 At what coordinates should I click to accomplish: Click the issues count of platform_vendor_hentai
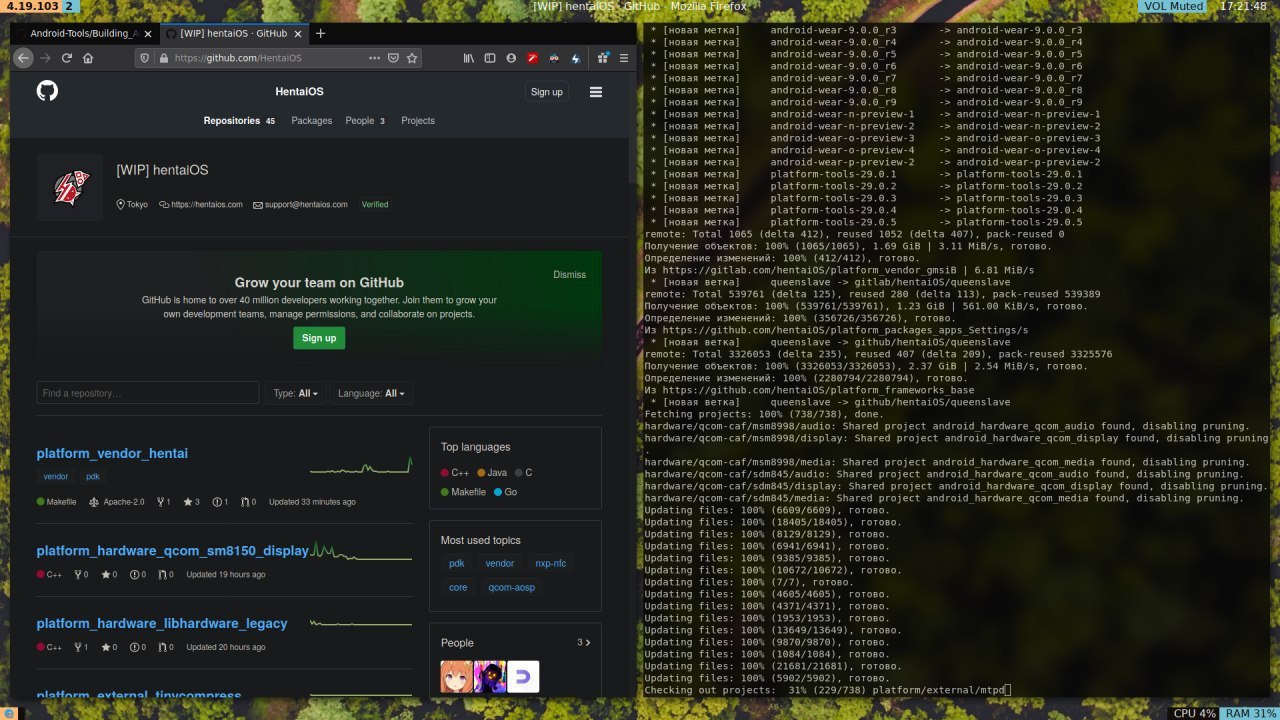click(220, 502)
